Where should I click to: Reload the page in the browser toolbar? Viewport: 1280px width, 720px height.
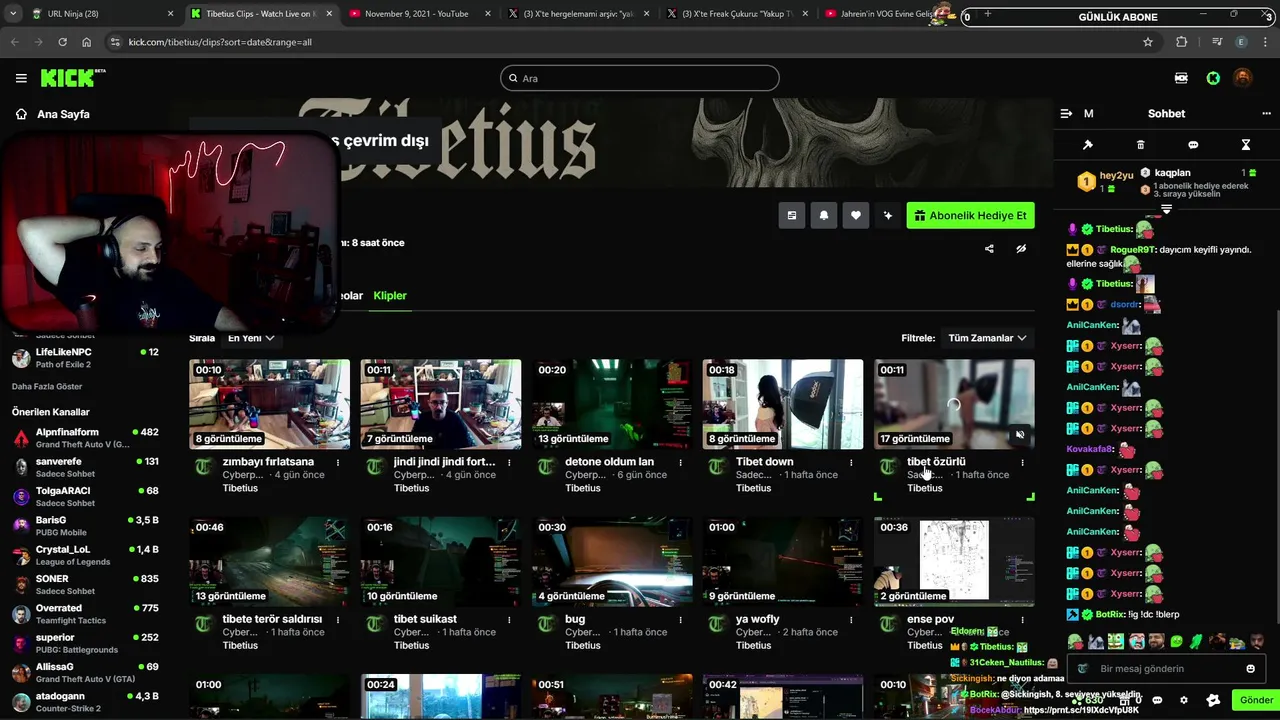pyautogui.click(x=62, y=42)
